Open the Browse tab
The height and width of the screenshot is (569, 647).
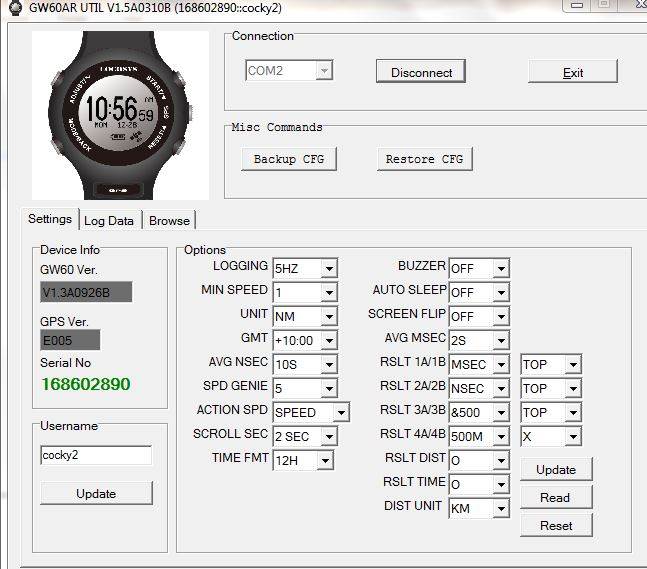point(169,221)
